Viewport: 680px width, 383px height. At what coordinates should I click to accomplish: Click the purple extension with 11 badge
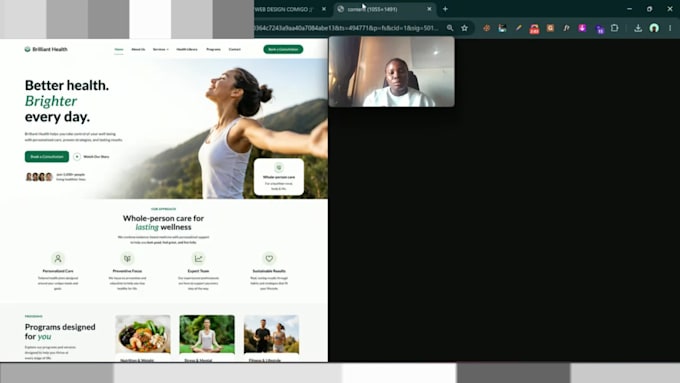point(599,29)
